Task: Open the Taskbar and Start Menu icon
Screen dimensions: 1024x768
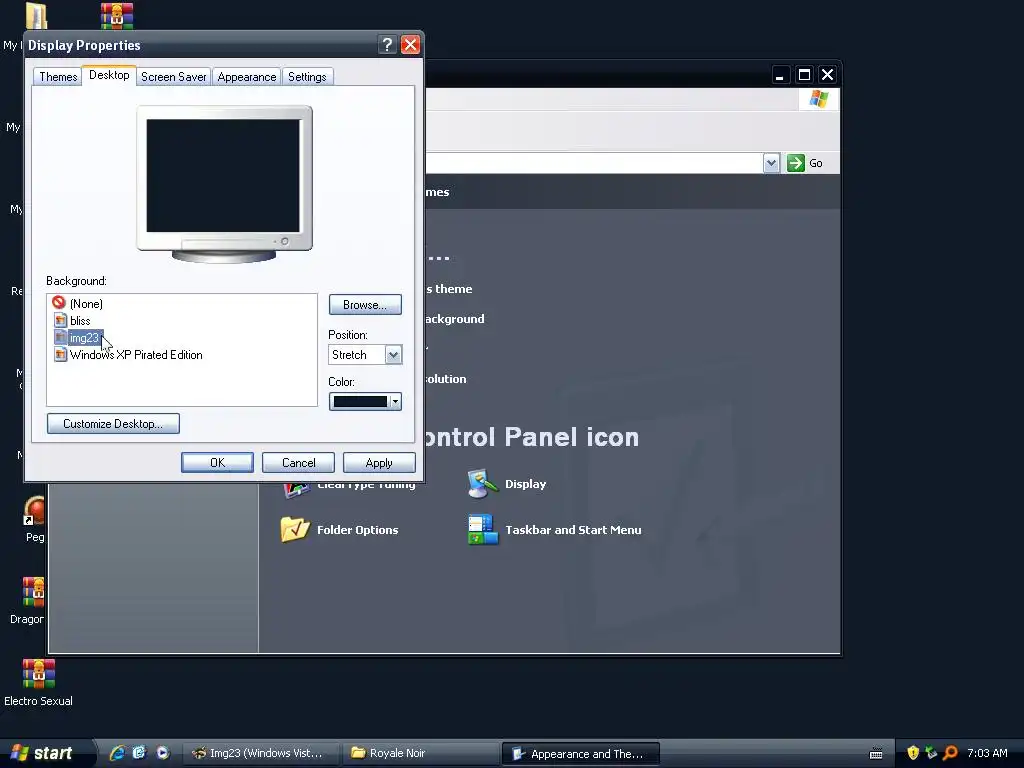Action: (x=554, y=530)
